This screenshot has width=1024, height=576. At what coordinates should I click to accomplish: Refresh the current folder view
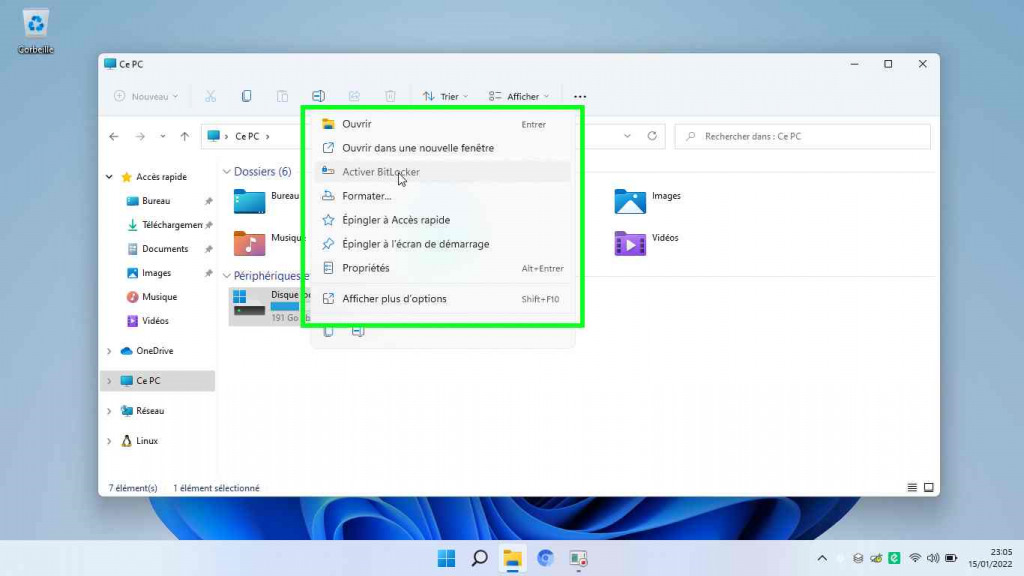pos(652,136)
